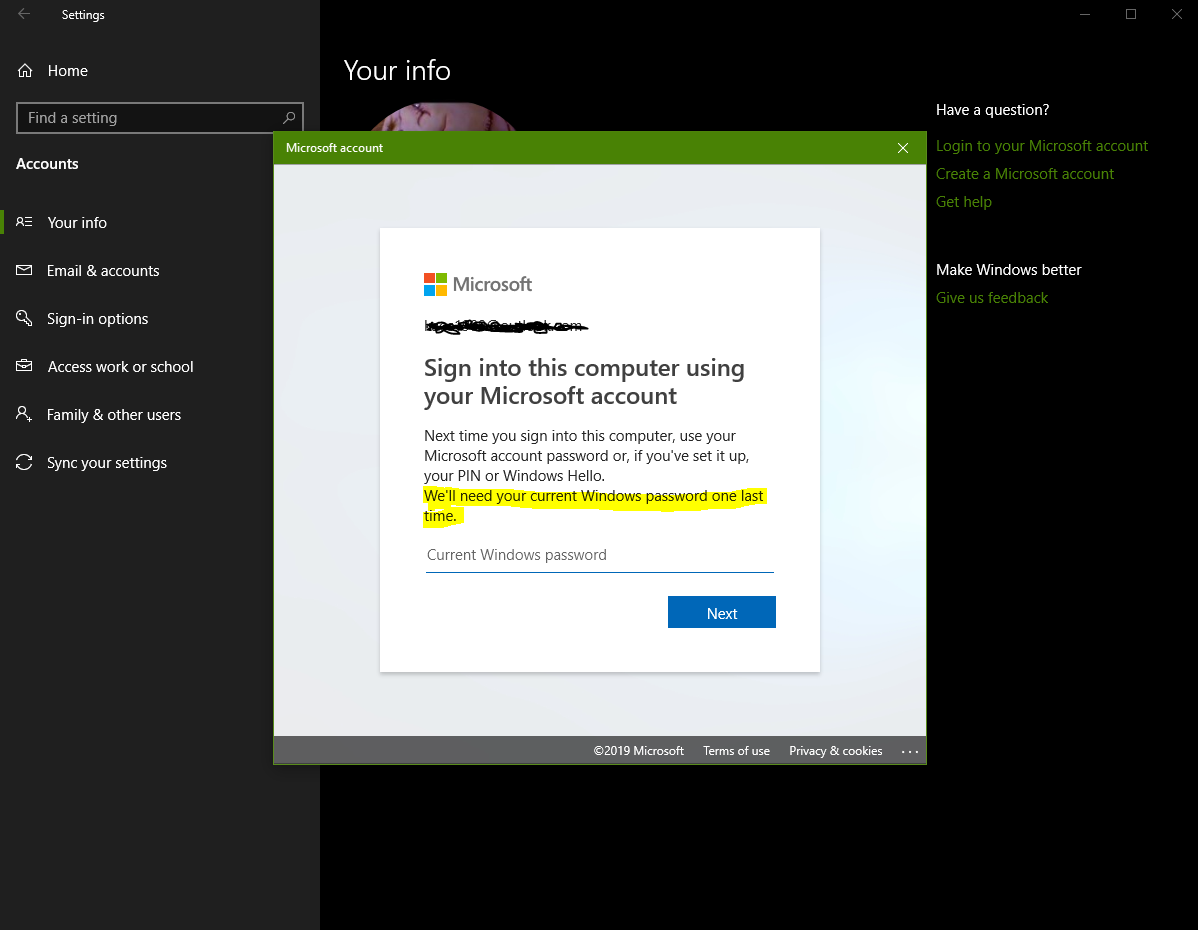Open Sync your settings page
1198x930 pixels.
[x=107, y=463]
